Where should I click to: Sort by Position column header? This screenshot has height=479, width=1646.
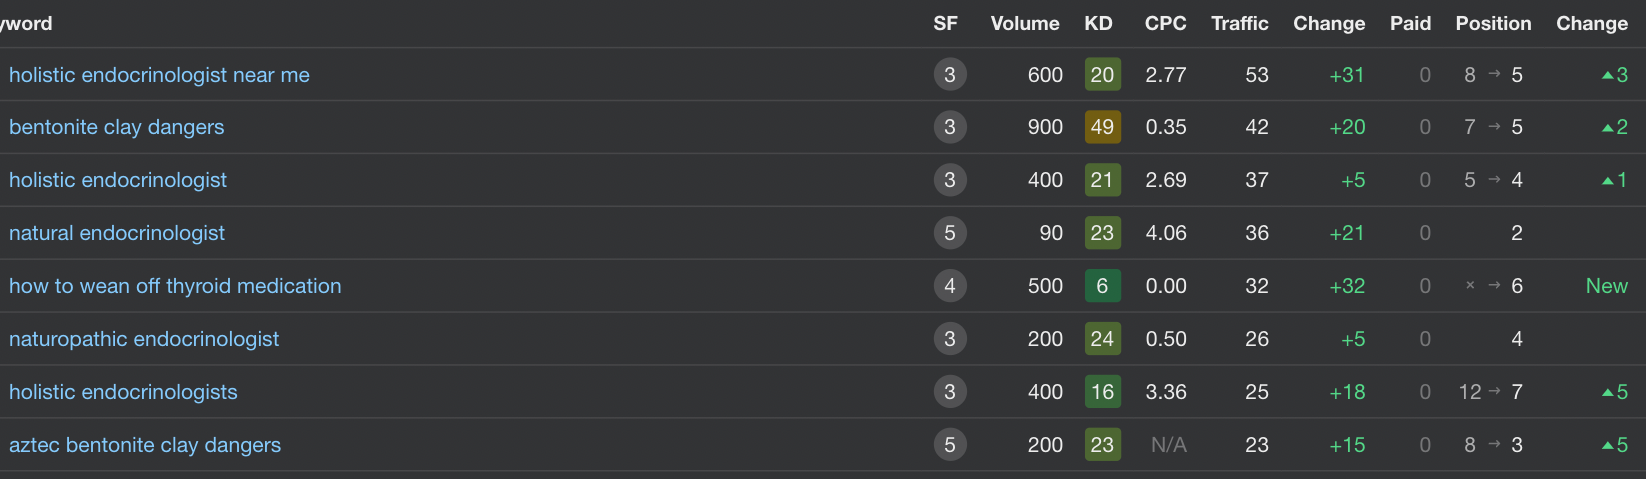pyautogui.click(x=1493, y=23)
